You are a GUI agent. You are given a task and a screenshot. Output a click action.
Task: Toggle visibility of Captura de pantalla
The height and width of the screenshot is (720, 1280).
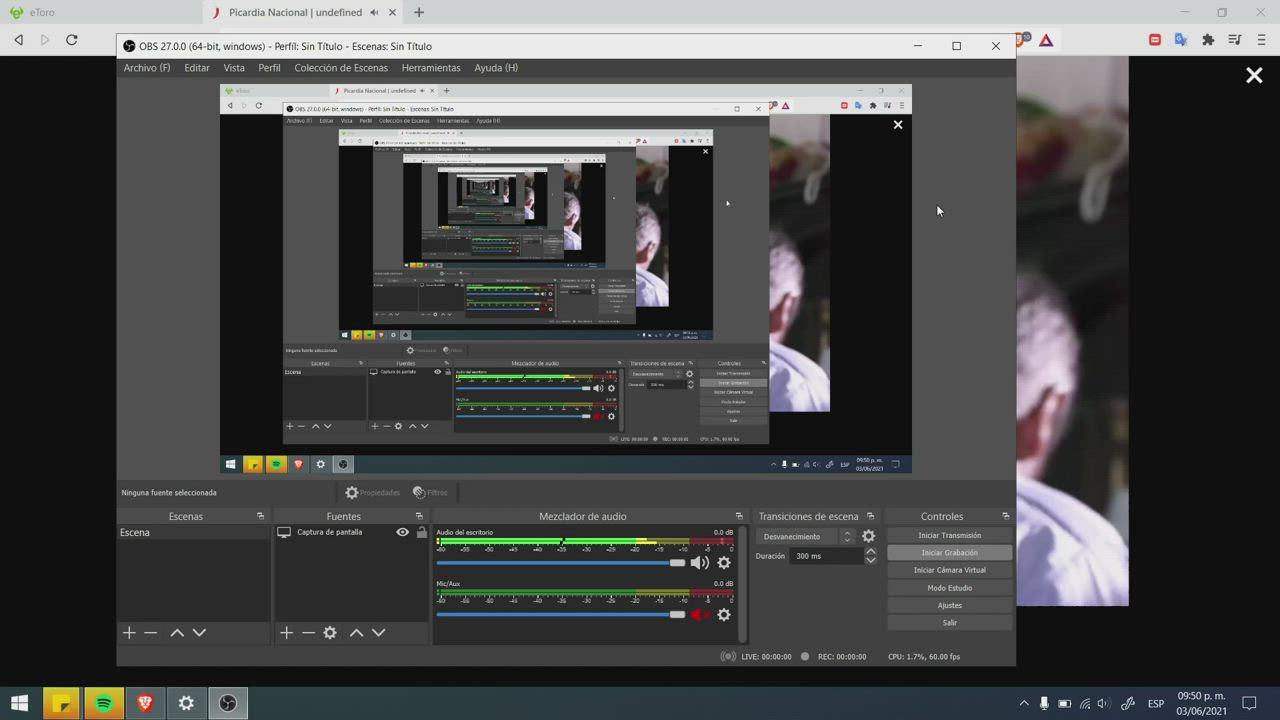point(402,532)
